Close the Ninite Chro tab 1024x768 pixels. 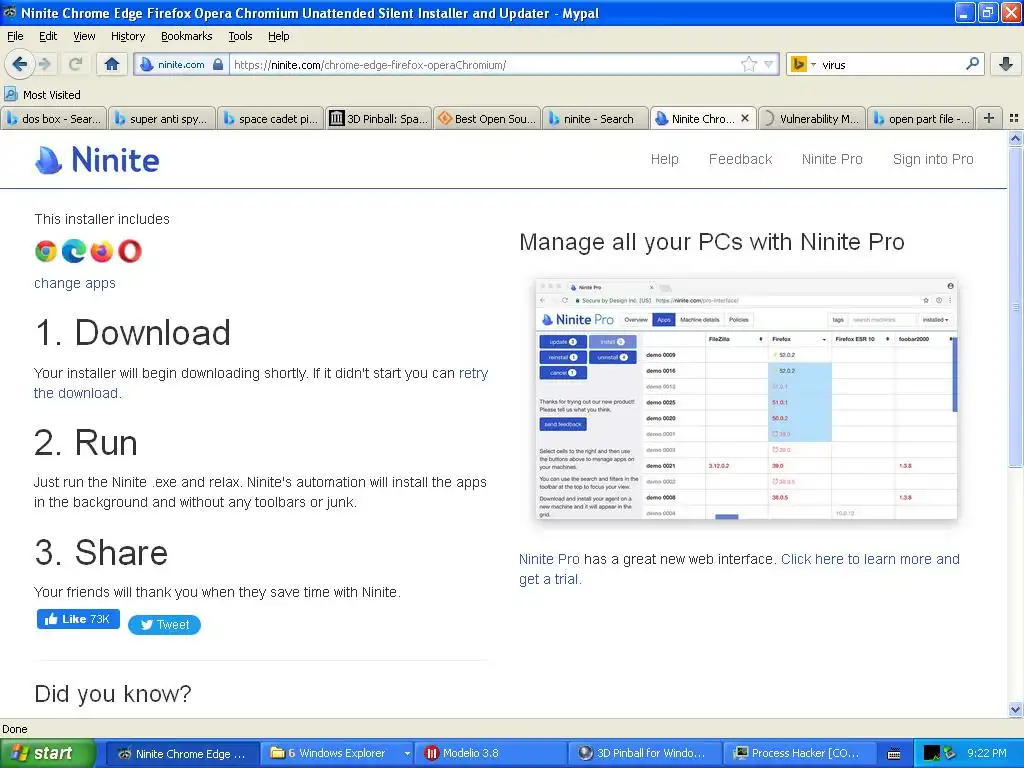[744, 118]
